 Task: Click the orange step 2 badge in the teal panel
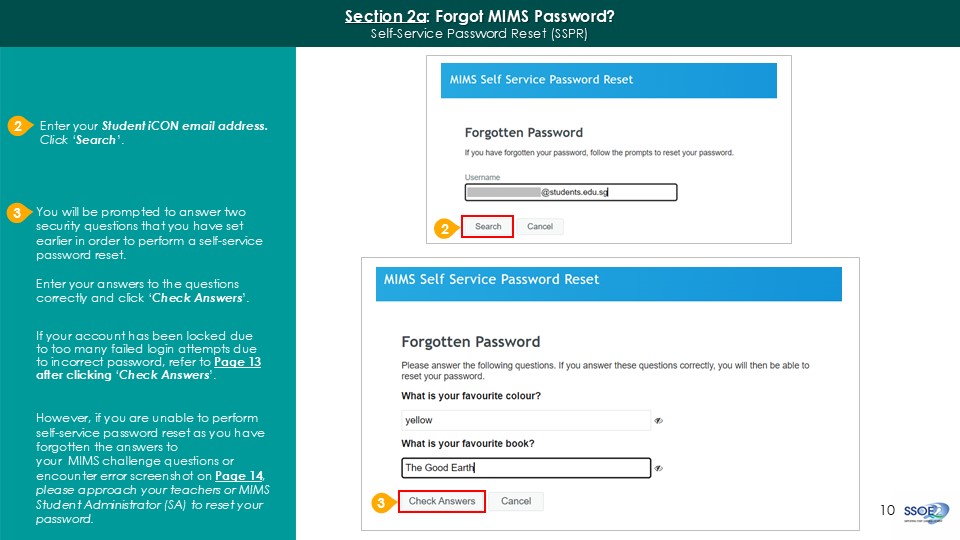pyautogui.click(x=18, y=127)
